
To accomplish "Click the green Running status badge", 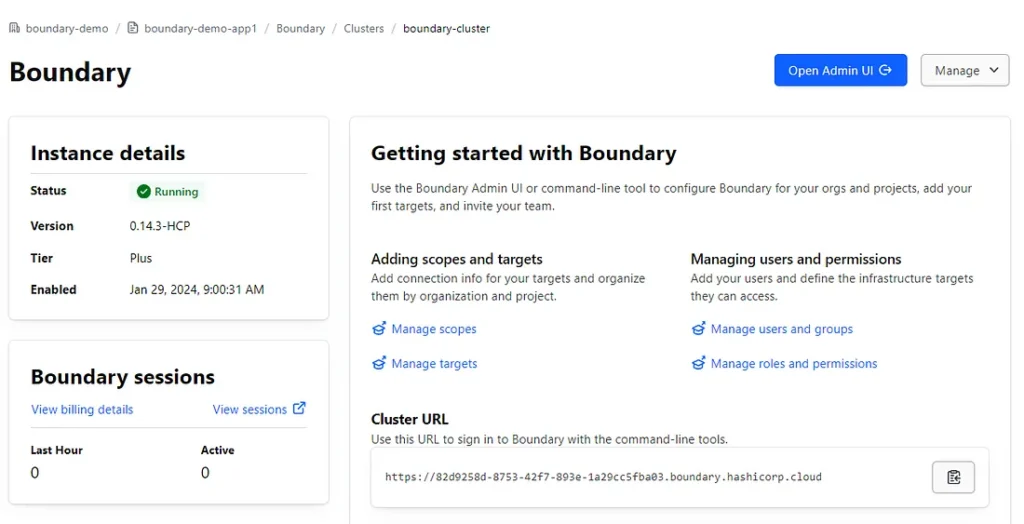I will coord(168,191).
